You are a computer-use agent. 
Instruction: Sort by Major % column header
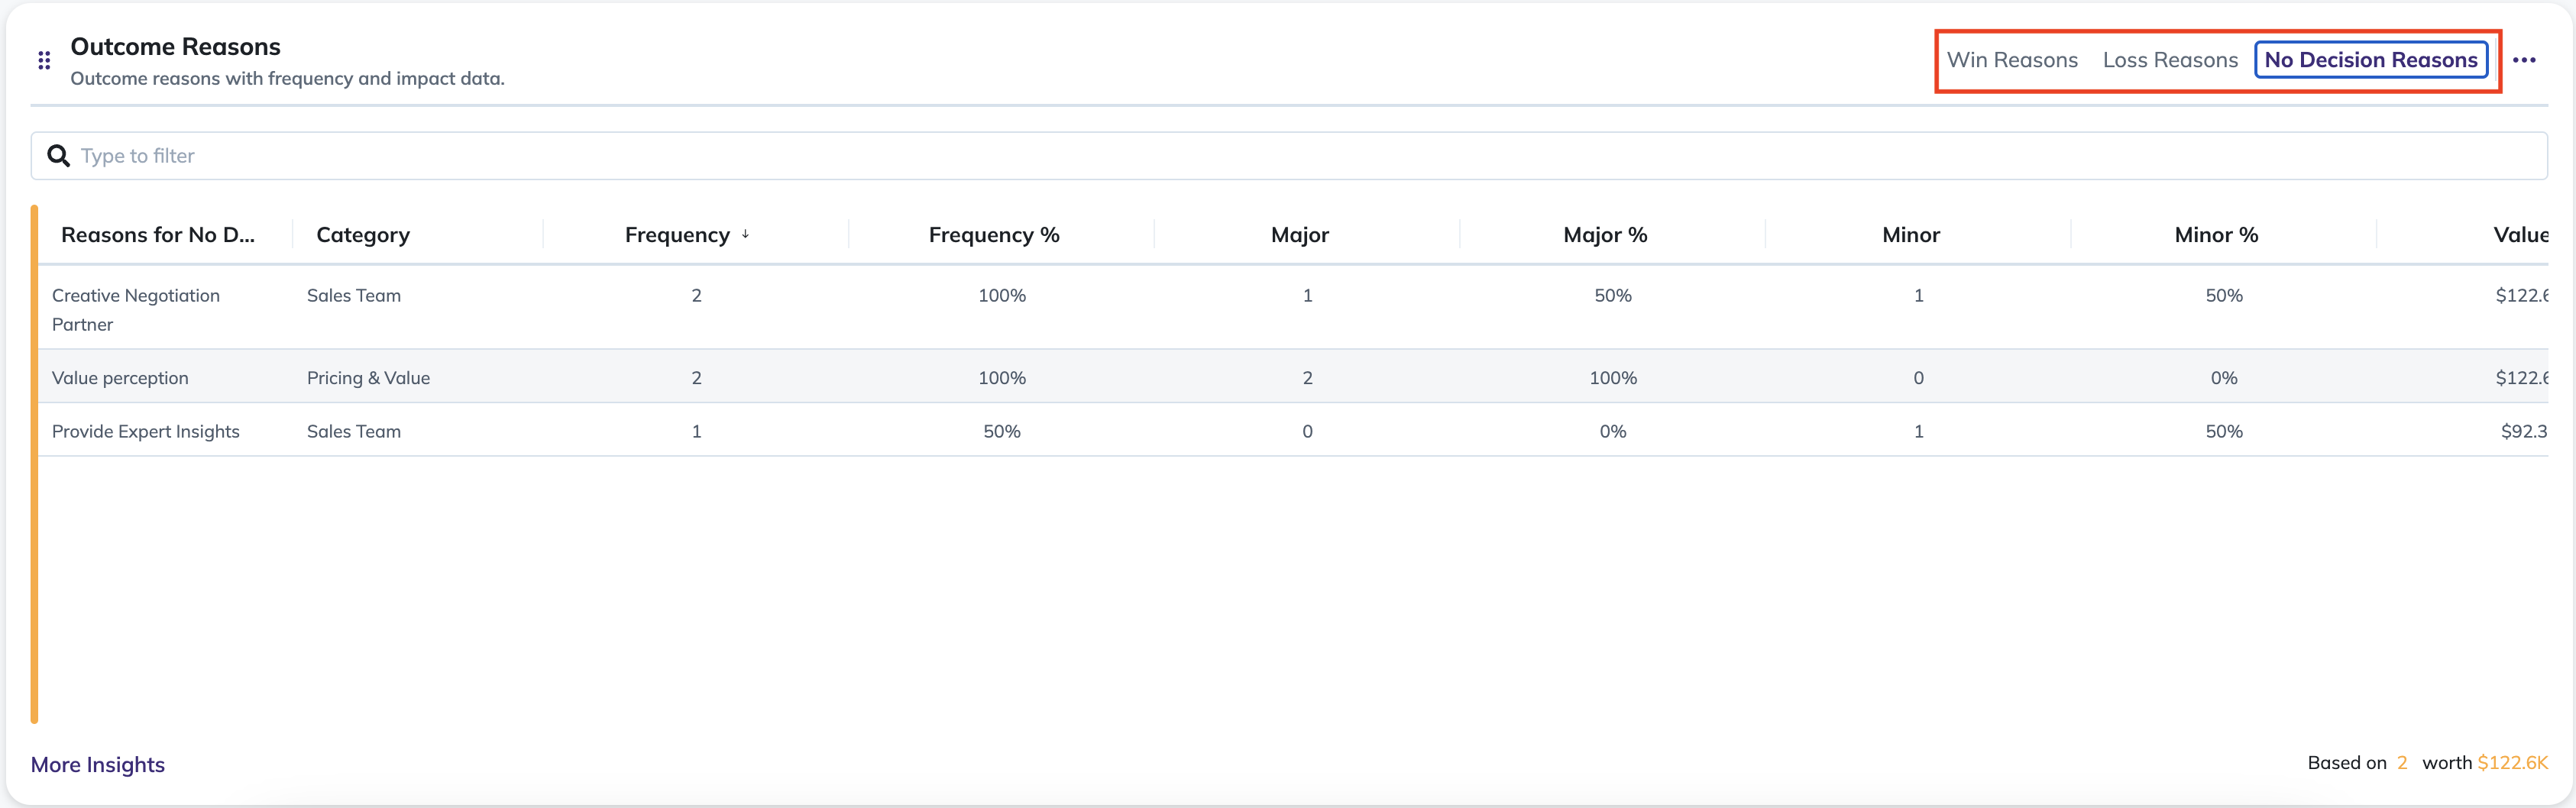click(1605, 235)
